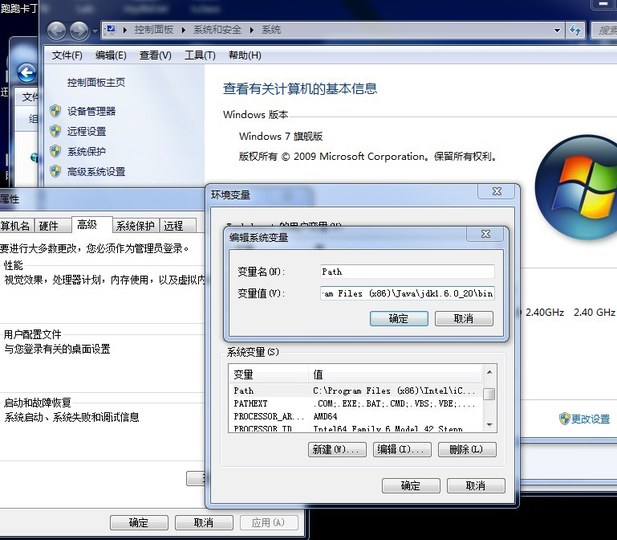Click the 系统 breadcrumb segment
Screen dimensions: 617x540
(271, 30)
